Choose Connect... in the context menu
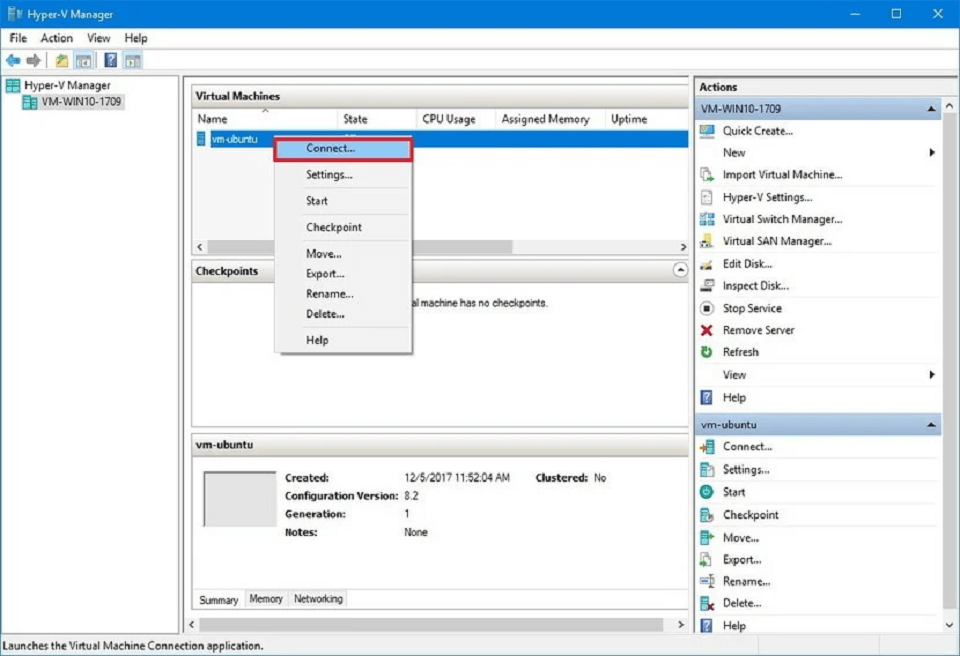 [x=343, y=149]
